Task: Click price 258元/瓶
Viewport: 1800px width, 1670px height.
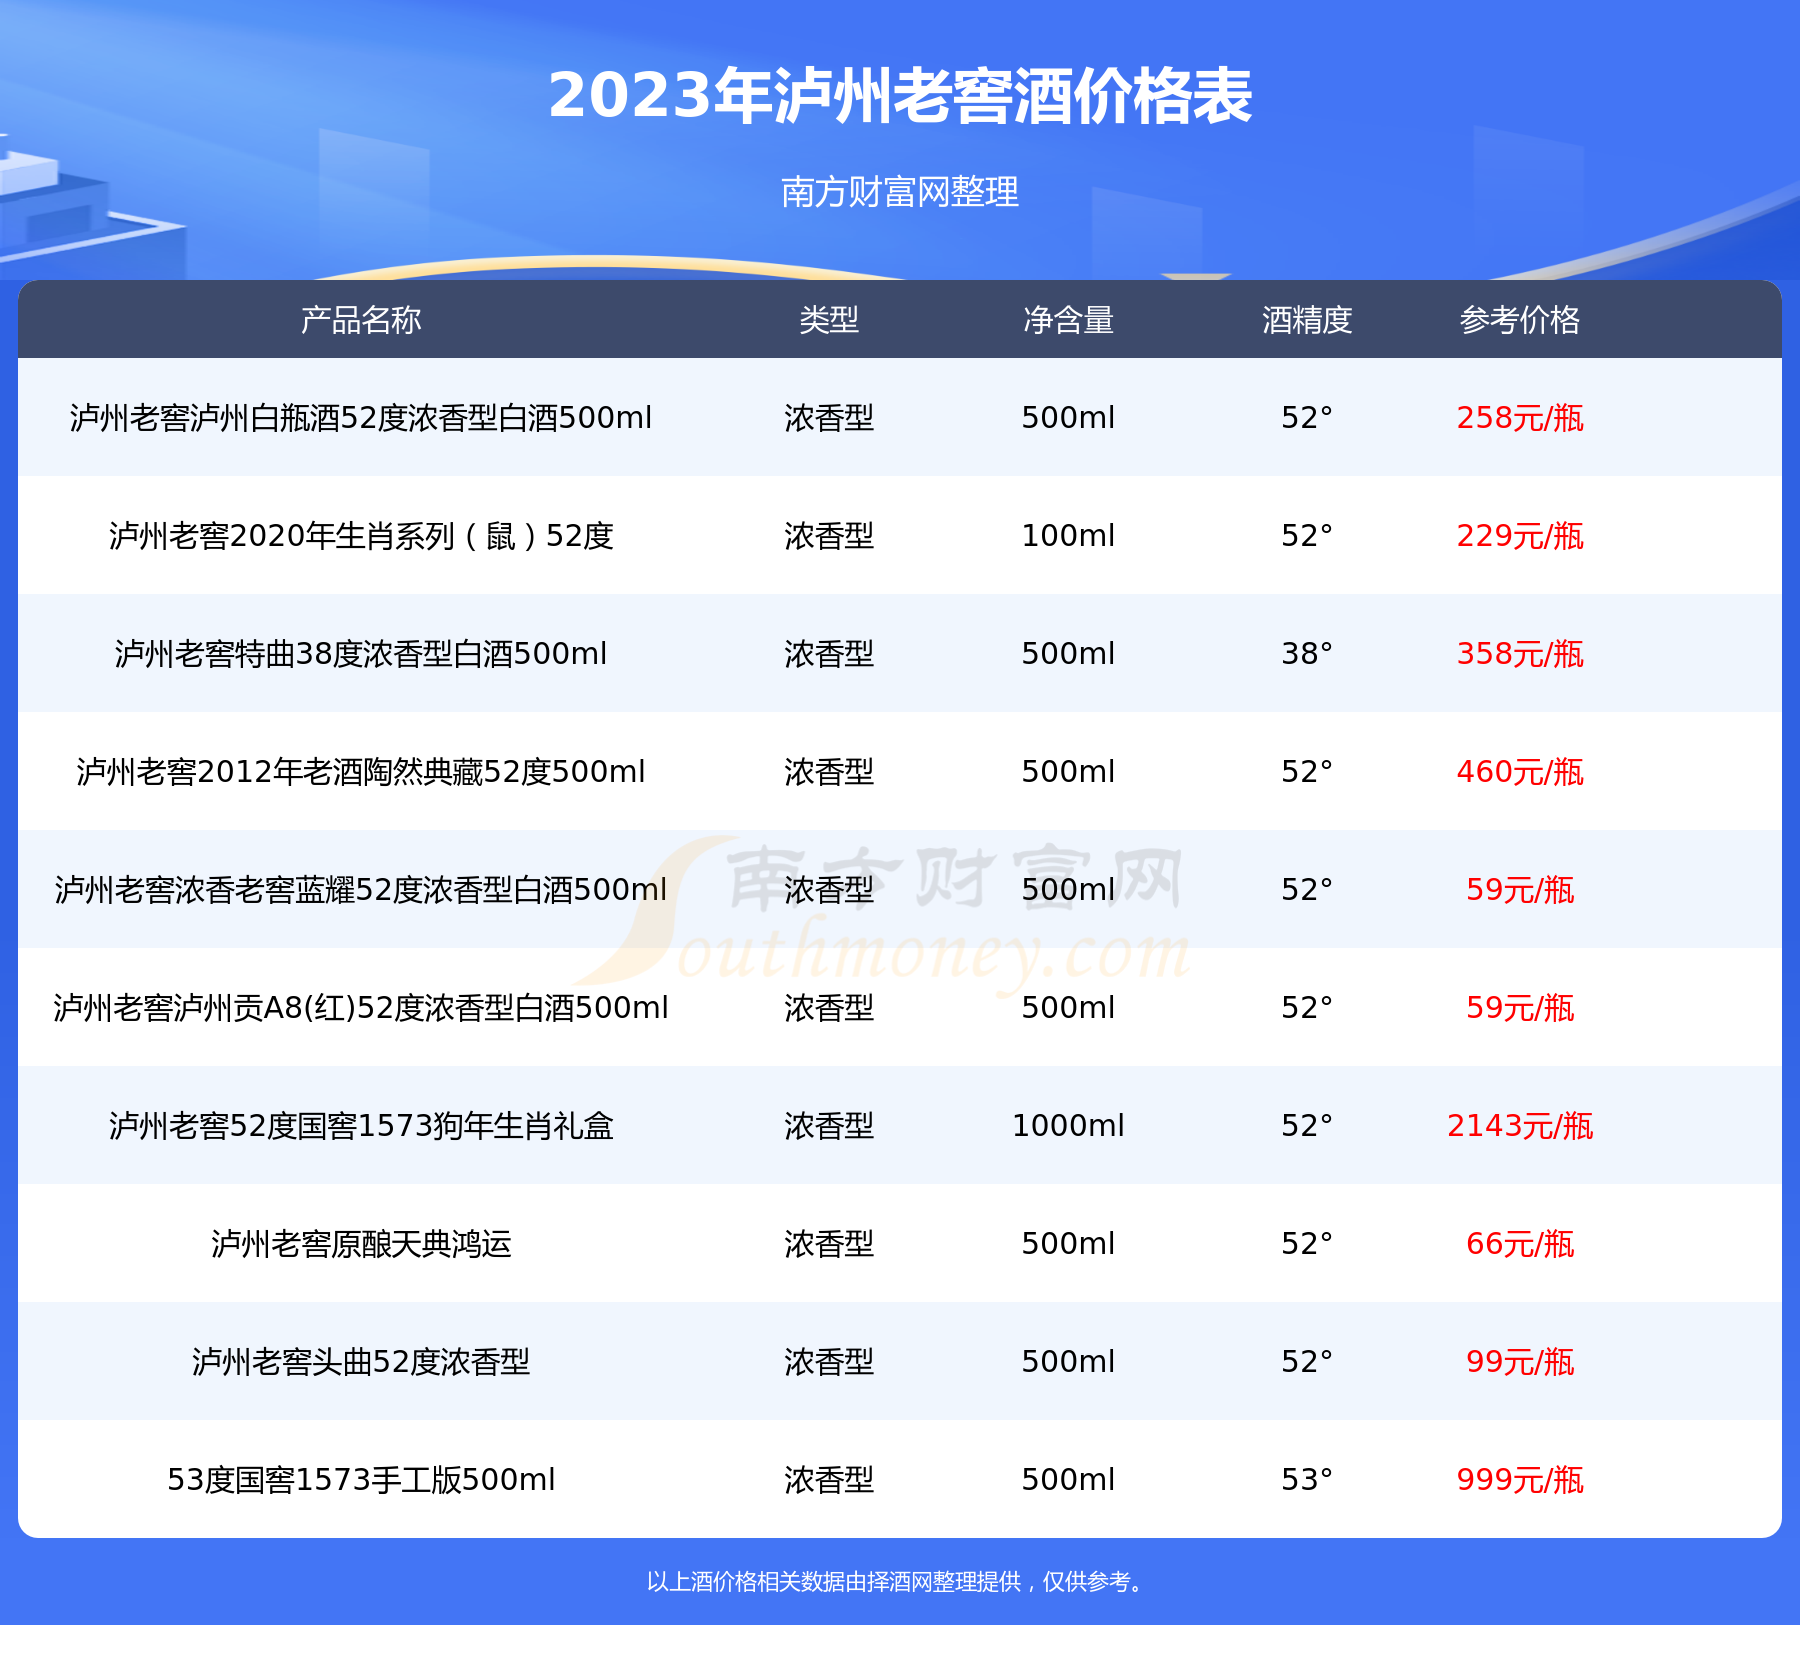Action: click(1520, 417)
